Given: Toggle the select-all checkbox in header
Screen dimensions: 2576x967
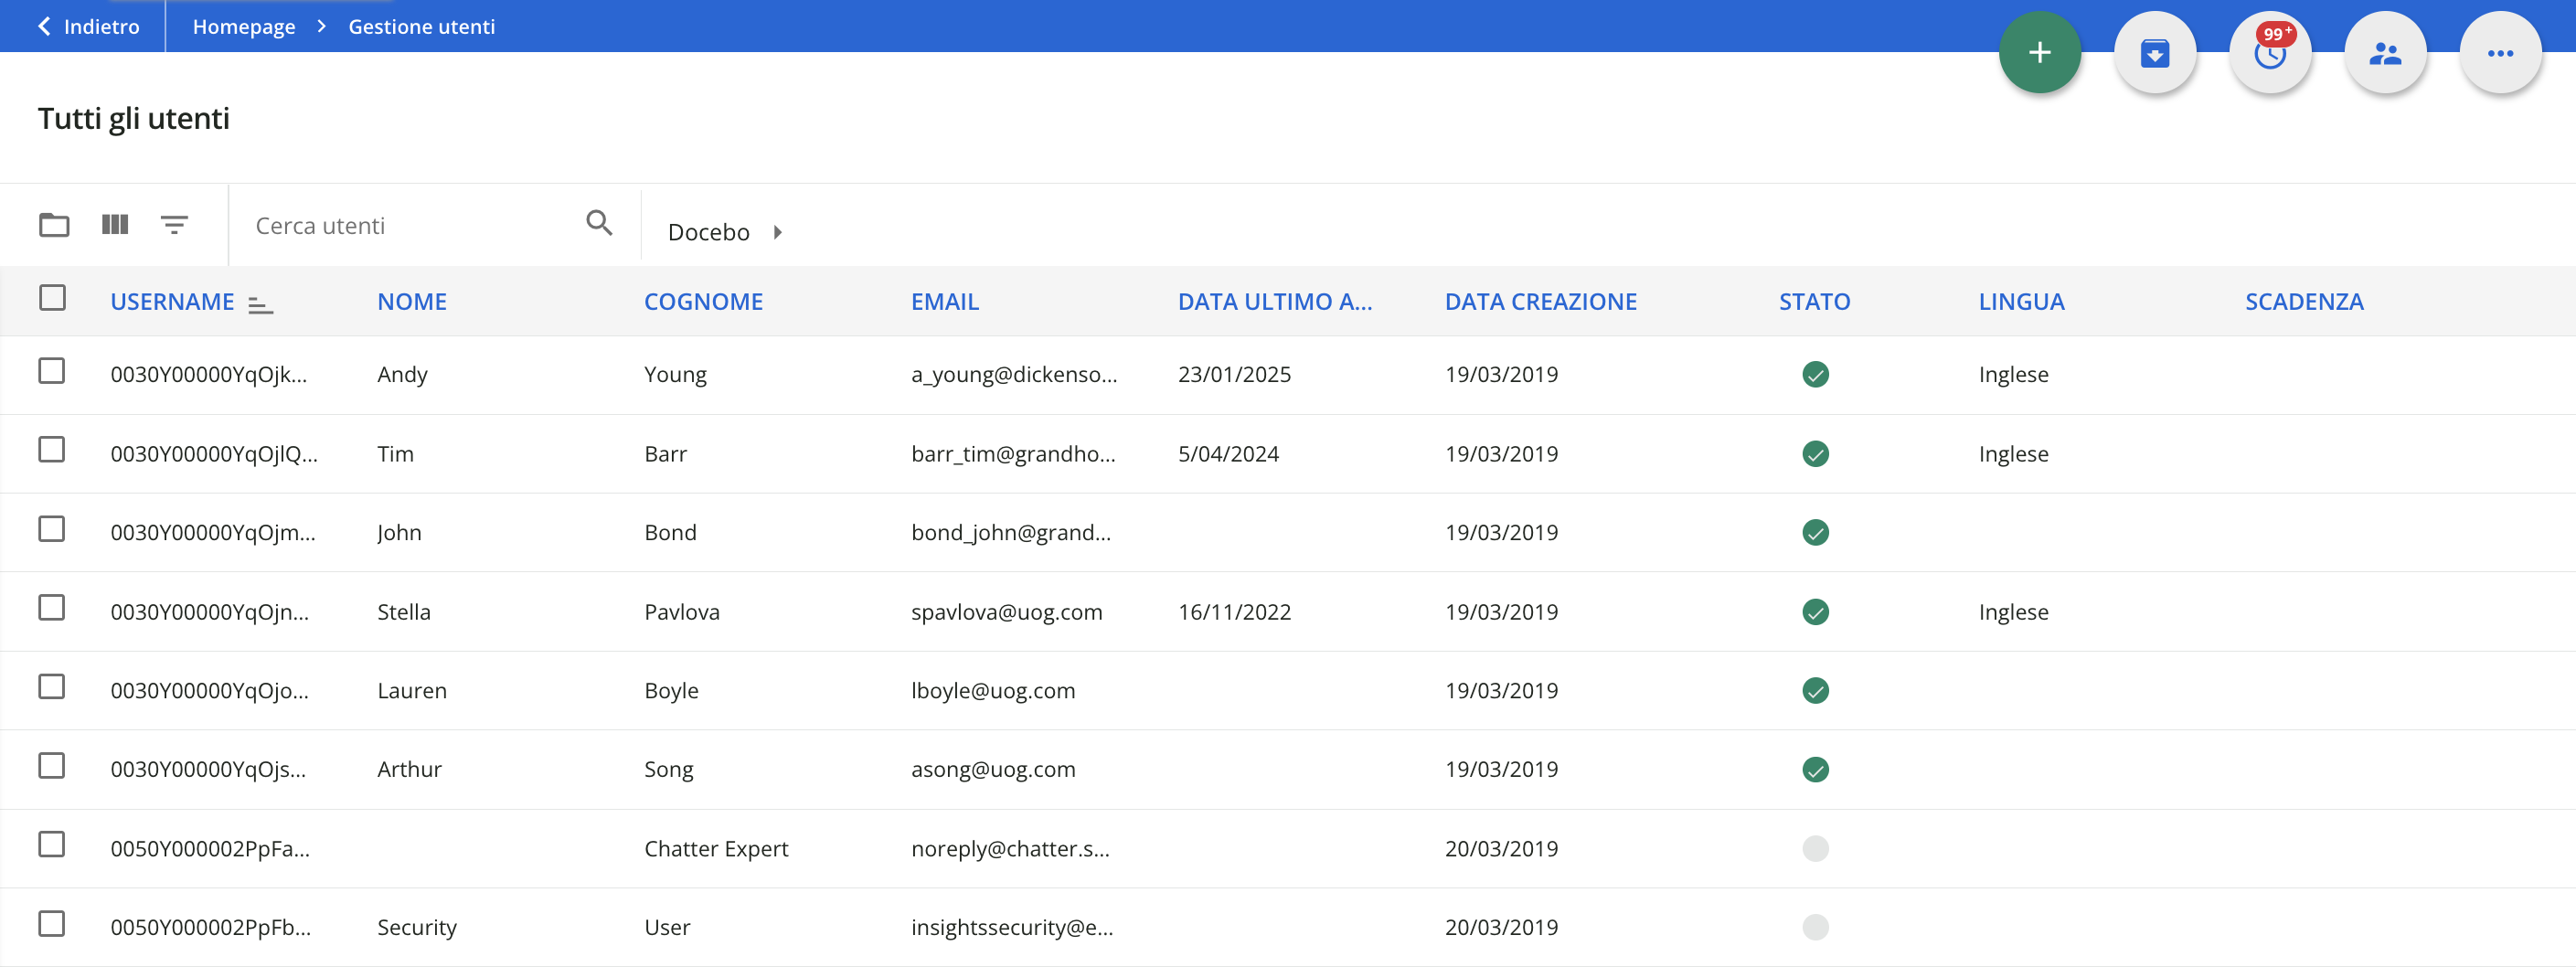Looking at the screenshot, I should click(52, 298).
